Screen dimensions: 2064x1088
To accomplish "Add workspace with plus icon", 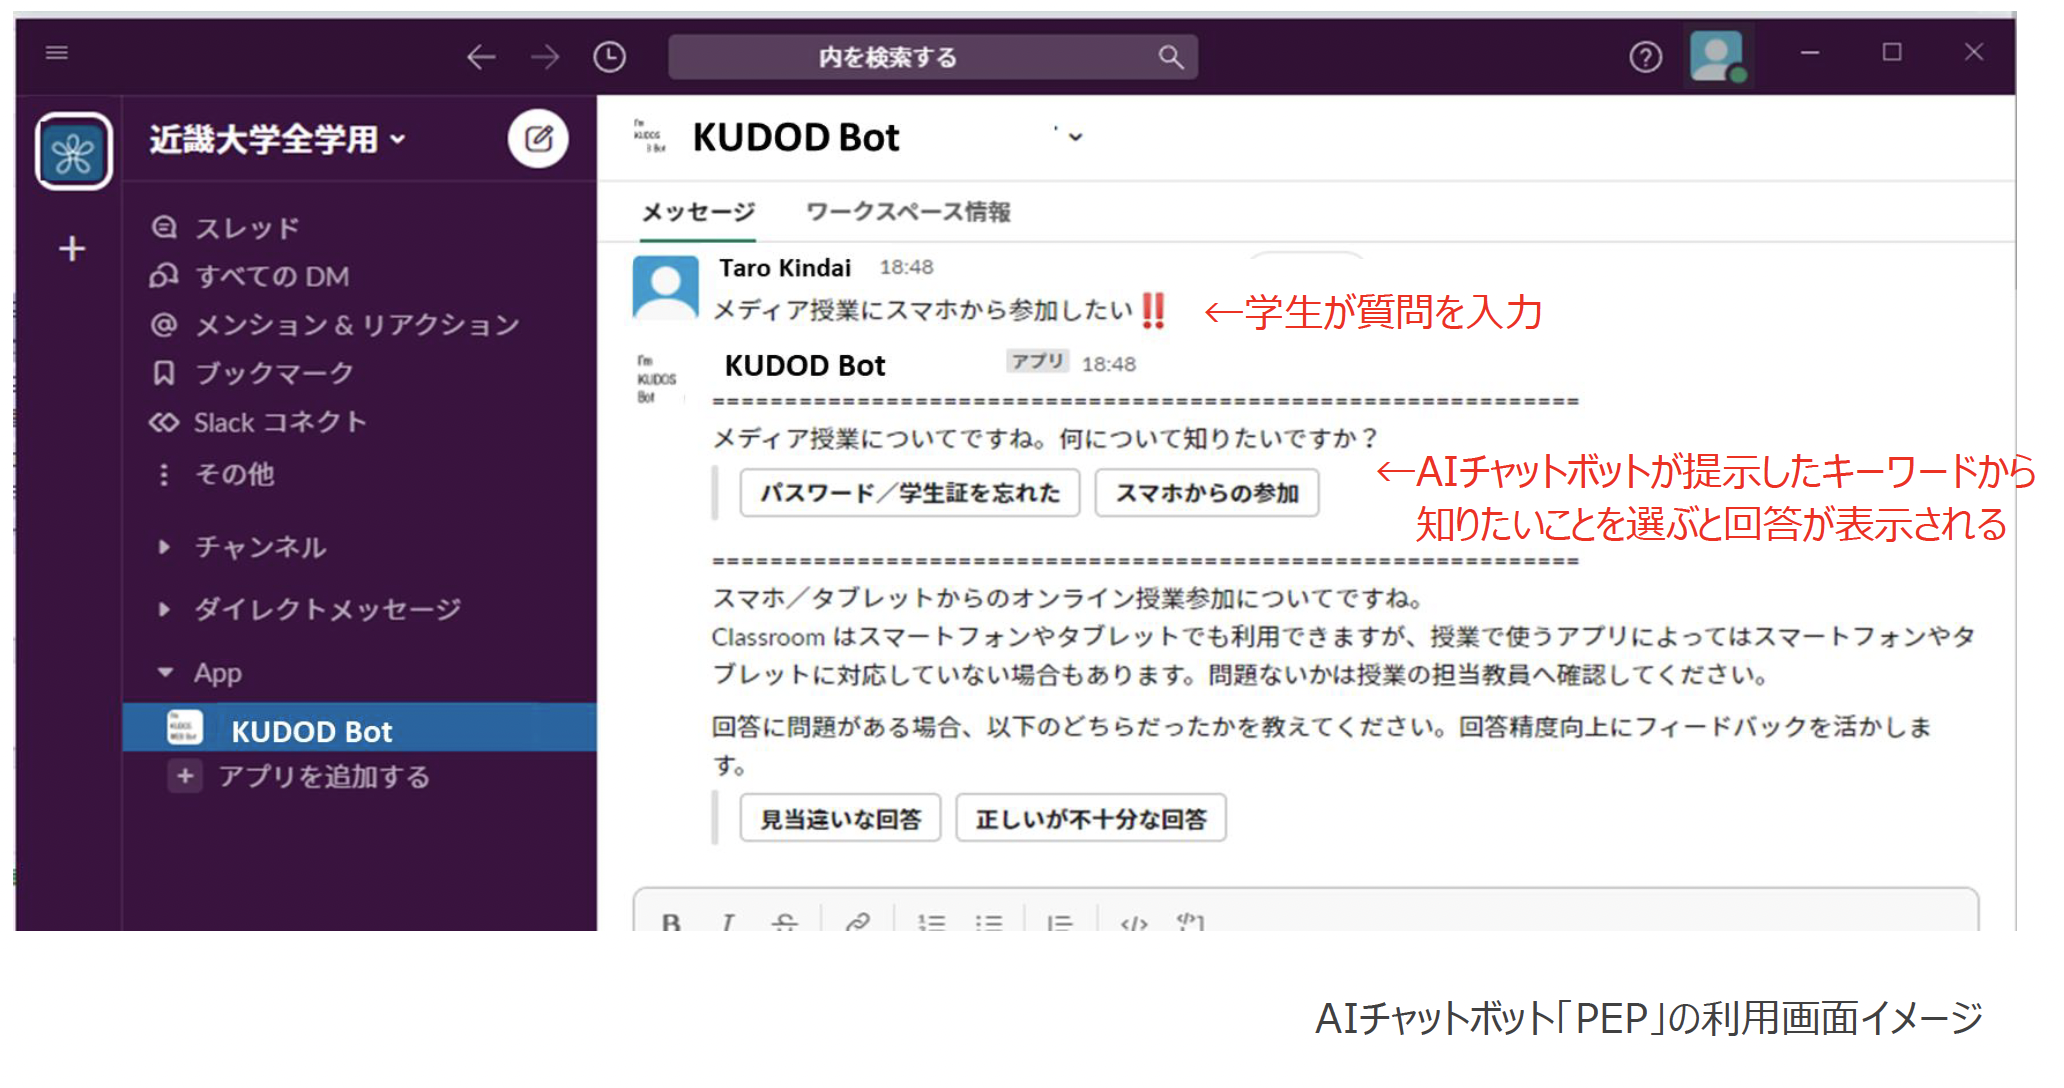I will pos(72,248).
